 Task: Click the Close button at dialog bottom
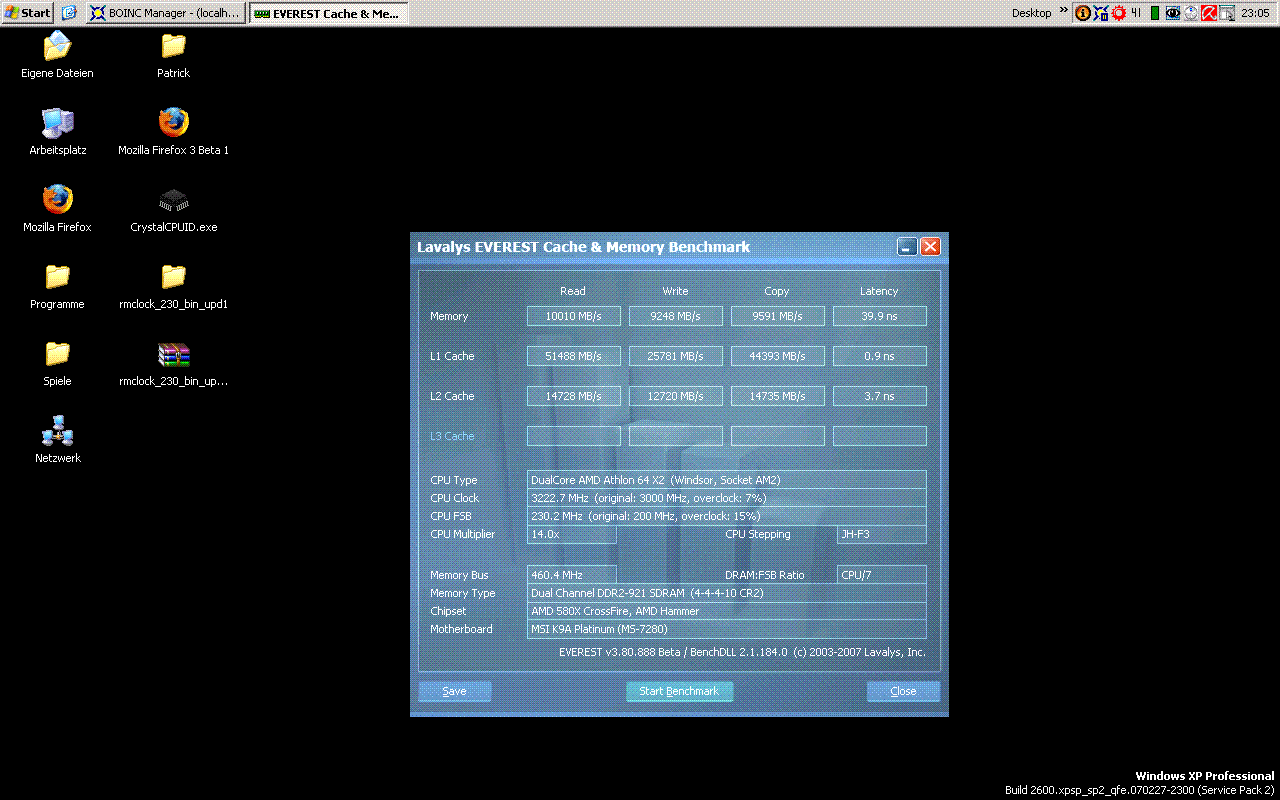coord(903,691)
